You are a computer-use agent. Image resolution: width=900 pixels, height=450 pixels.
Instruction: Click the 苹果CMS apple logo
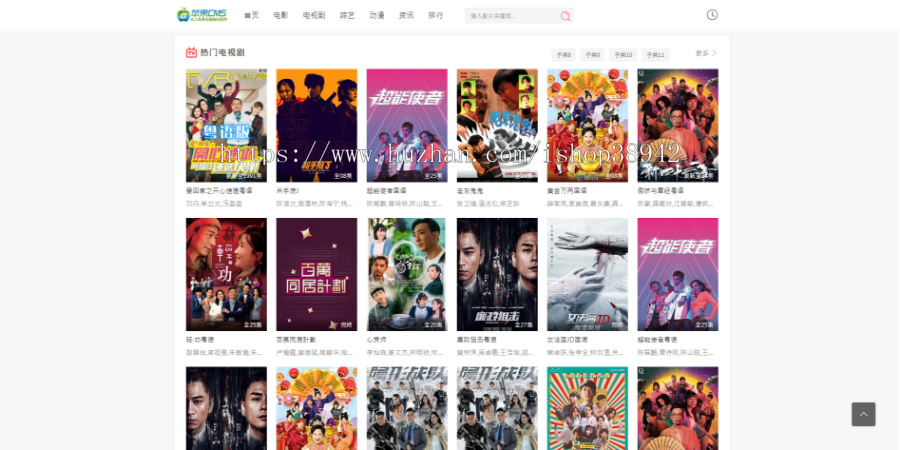click(201, 15)
